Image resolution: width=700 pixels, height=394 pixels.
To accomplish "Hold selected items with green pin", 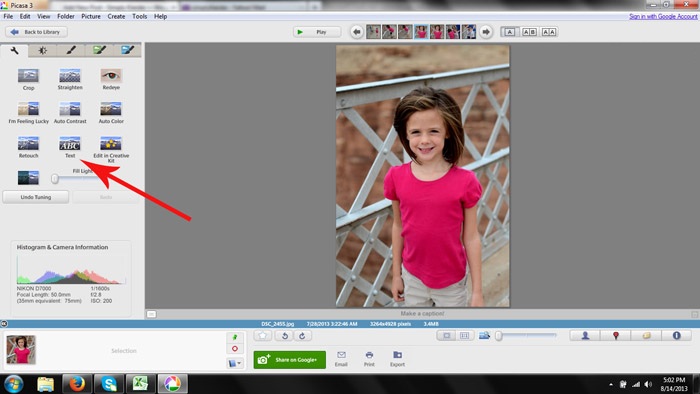I will click(235, 337).
